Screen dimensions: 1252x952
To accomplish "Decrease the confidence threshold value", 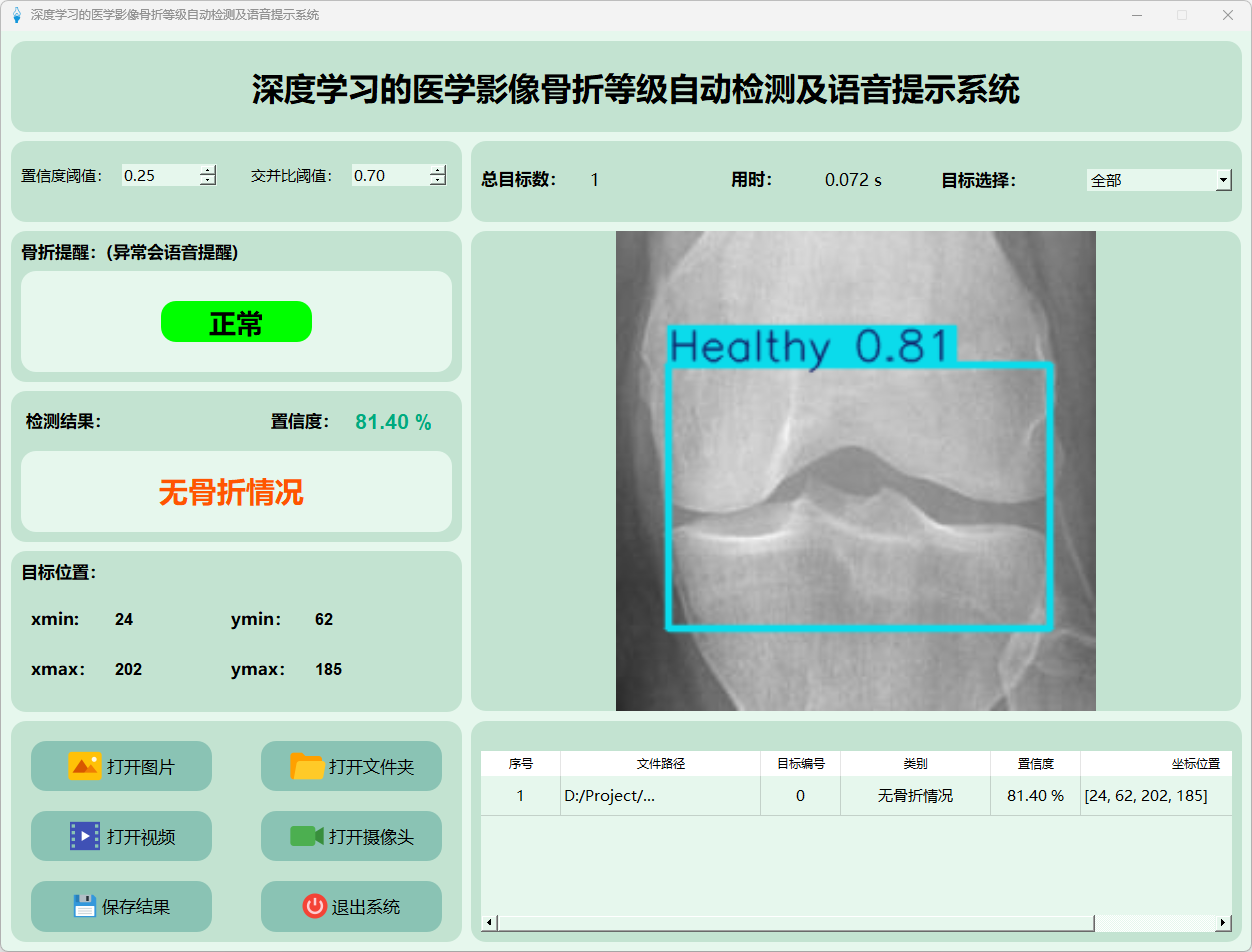I will tap(208, 181).
